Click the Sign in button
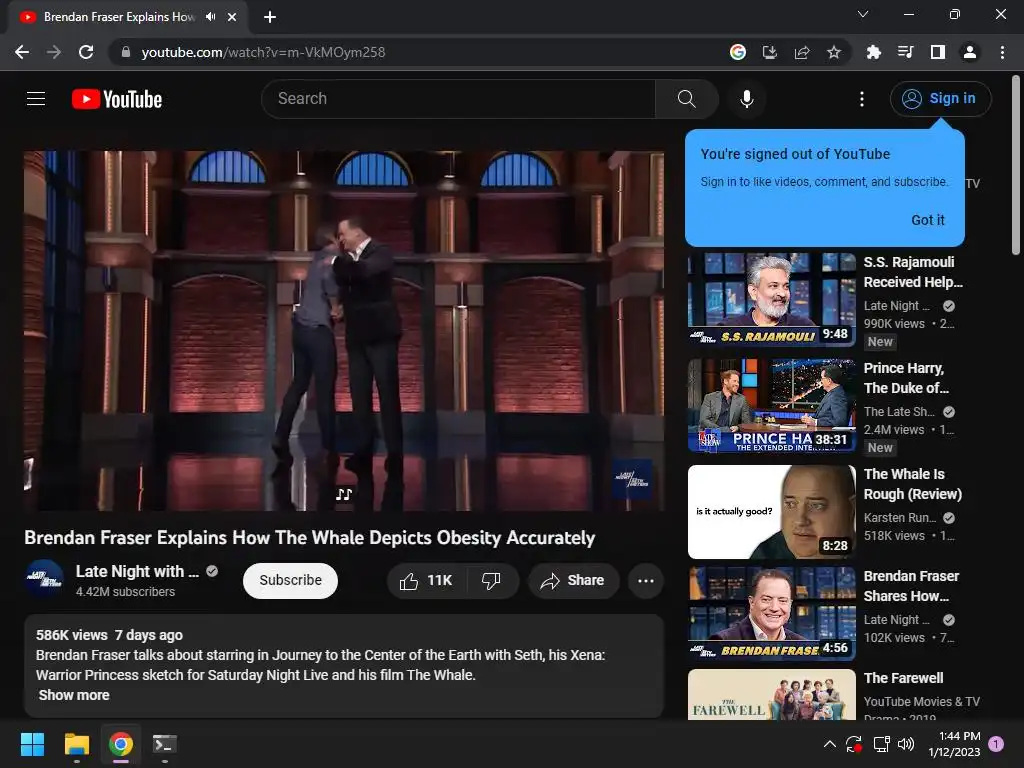 tap(940, 99)
